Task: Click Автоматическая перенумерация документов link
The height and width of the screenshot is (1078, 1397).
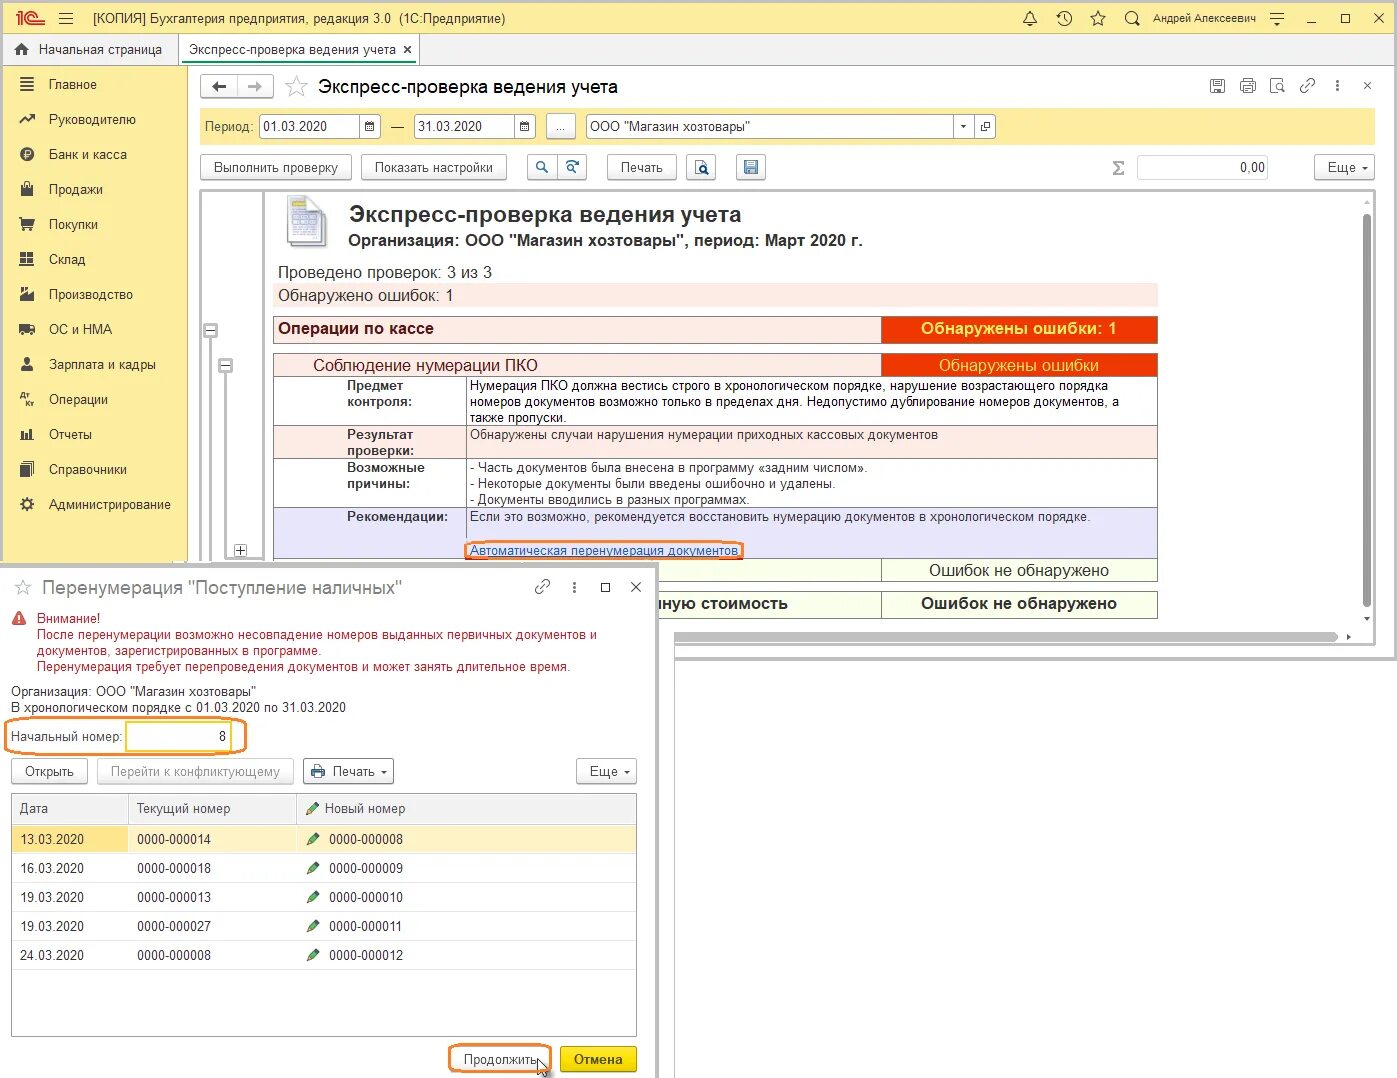Action: 604,551
